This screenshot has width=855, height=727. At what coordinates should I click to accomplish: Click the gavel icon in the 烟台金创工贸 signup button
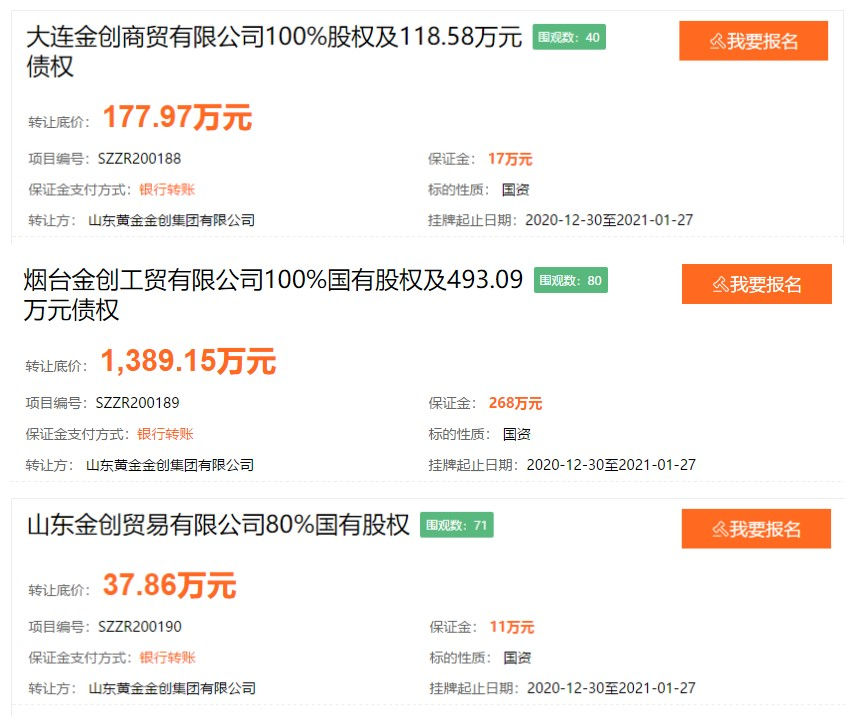pyautogui.click(x=719, y=285)
